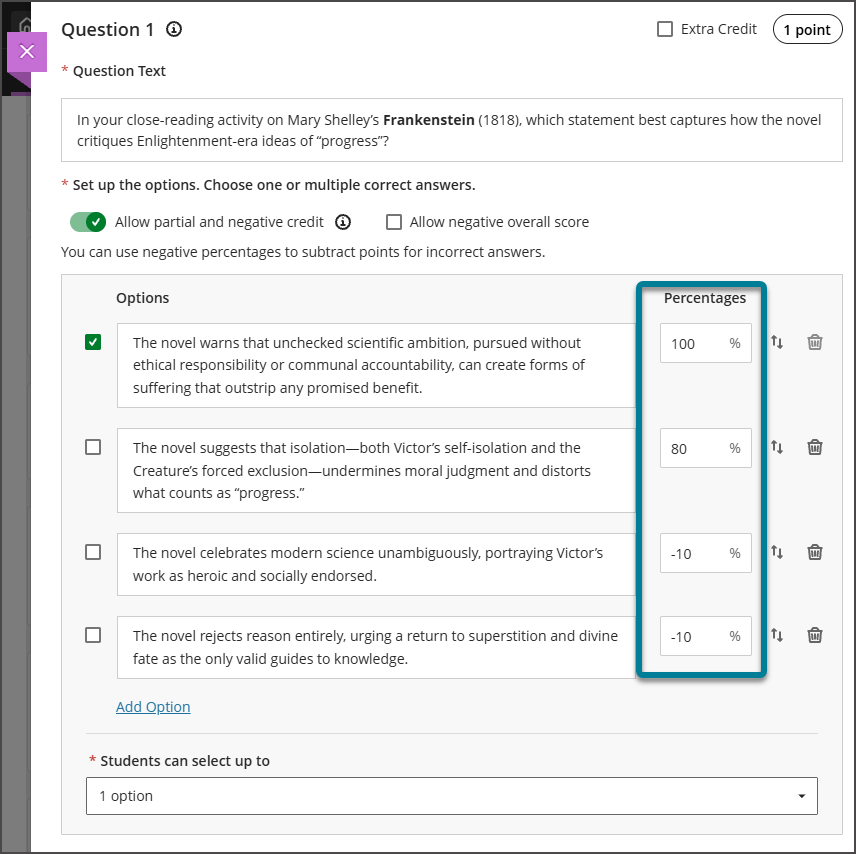
Task: Close the panel with the purple X
Action: [x=26, y=51]
